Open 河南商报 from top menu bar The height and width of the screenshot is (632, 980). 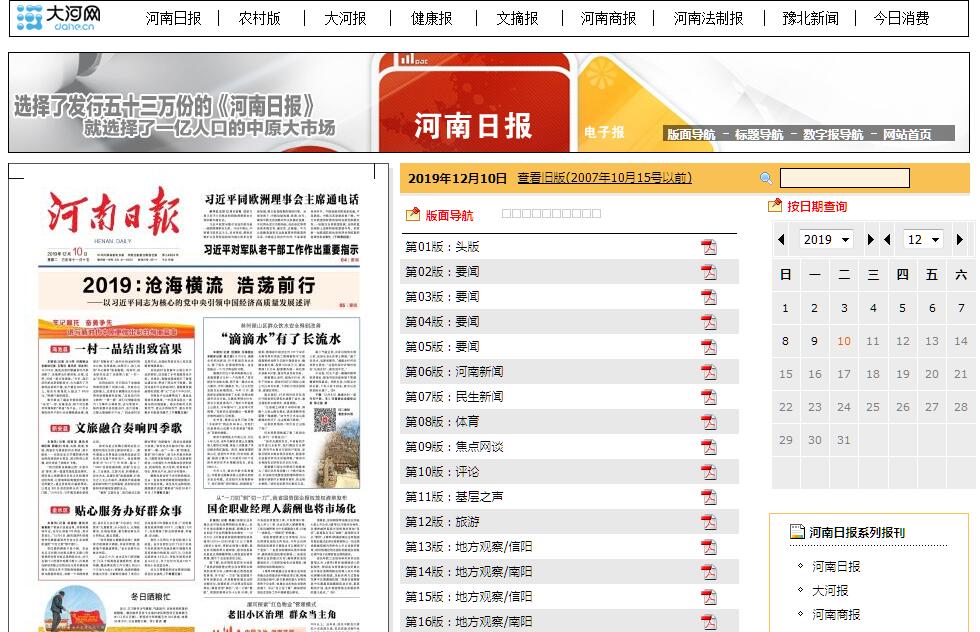point(608,18)
